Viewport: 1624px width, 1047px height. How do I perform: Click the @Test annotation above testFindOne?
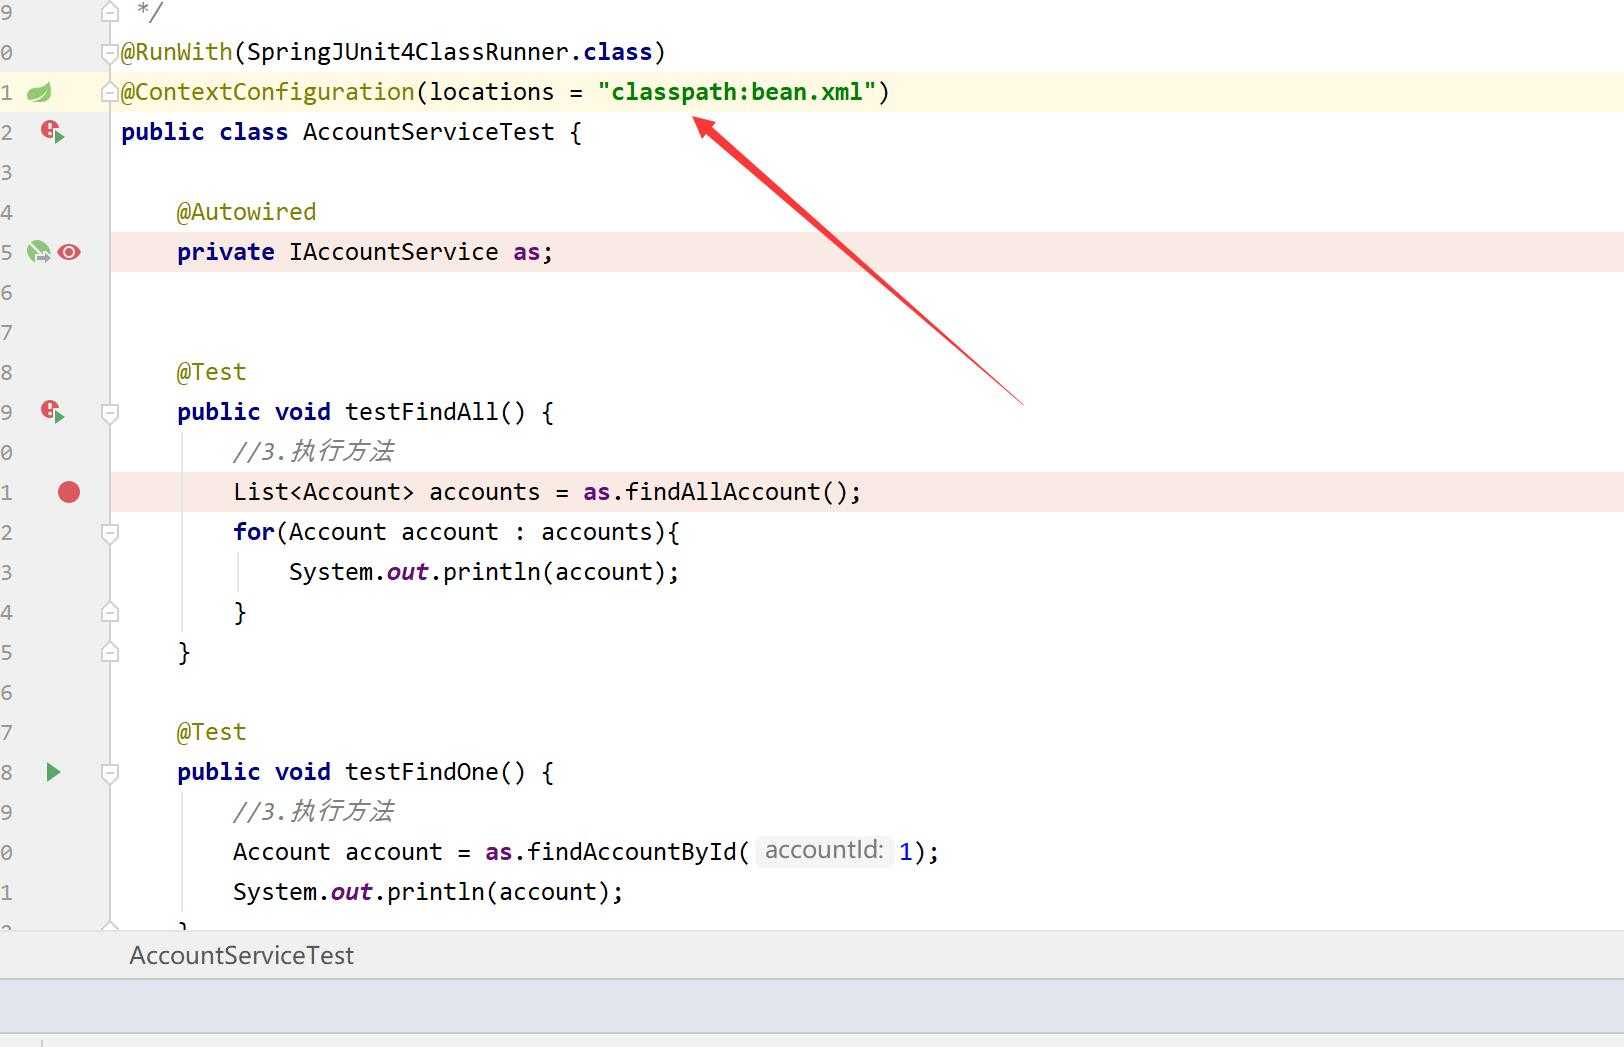pyautogui.click(x=212, y=732)
